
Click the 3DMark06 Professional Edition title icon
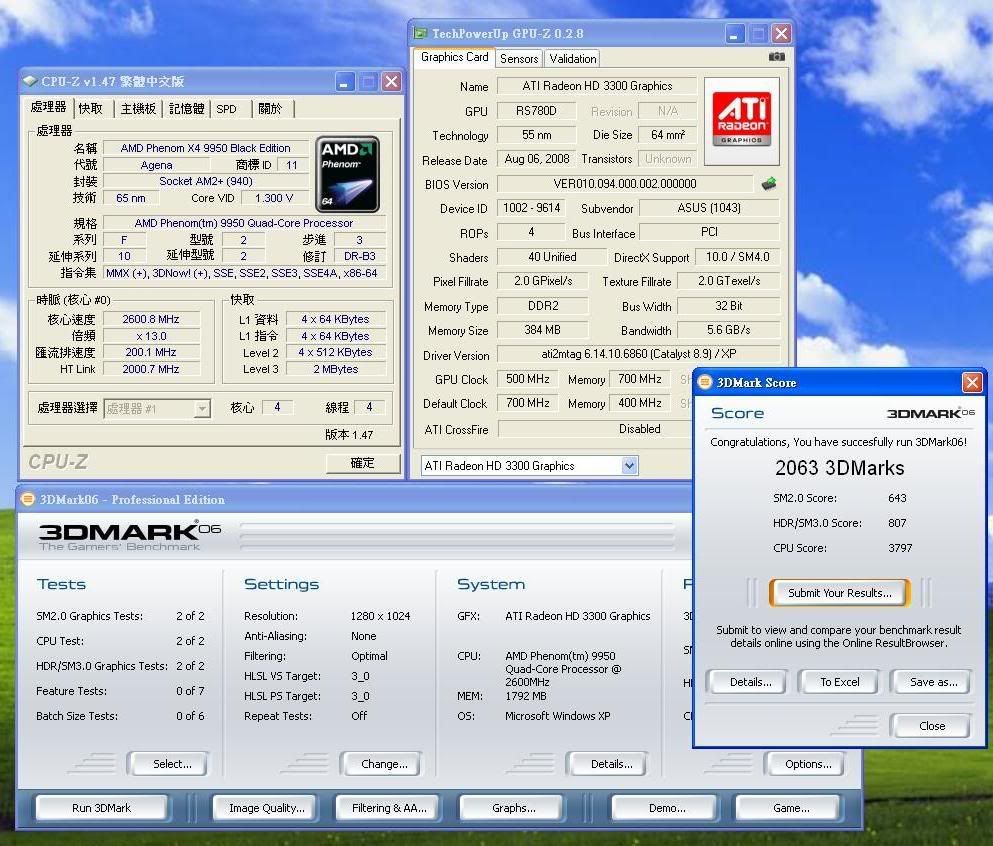coord(27,499)
